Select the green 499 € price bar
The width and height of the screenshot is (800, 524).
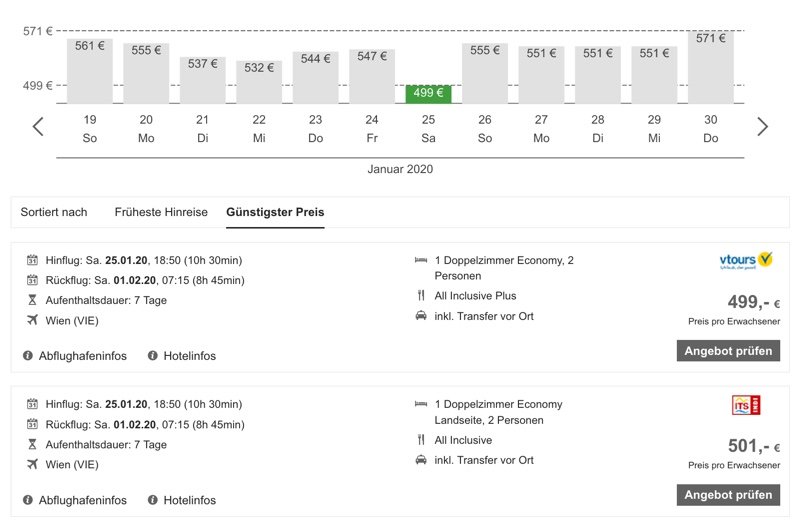[429, 94]
